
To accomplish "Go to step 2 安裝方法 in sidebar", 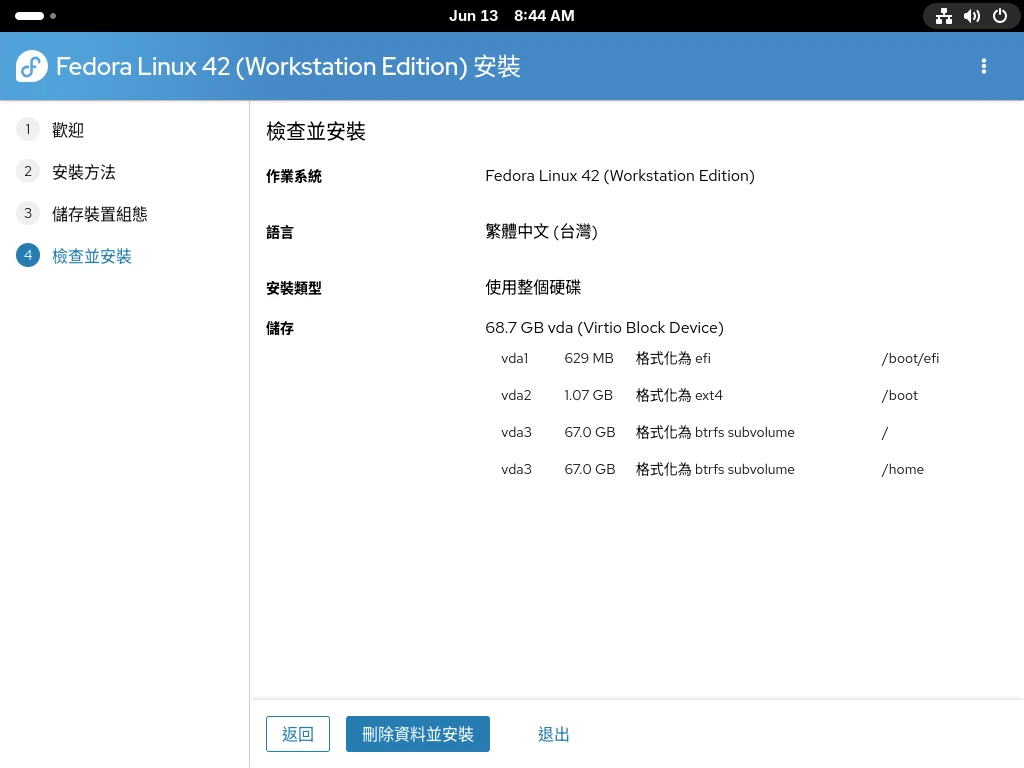I will pos(84,172).
